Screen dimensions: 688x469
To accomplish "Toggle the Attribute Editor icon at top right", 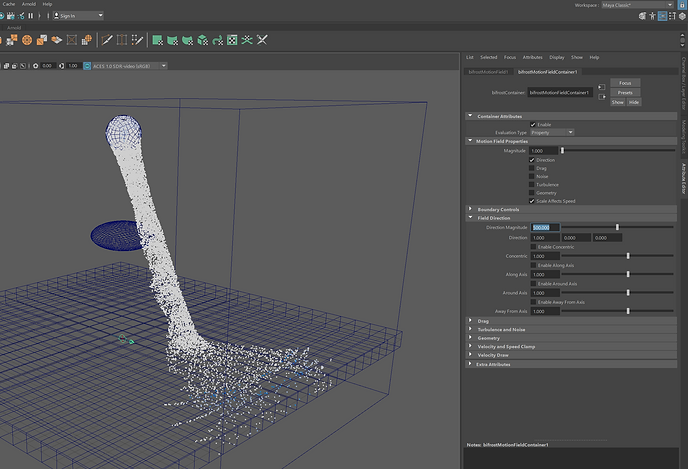I will [662, 16].
